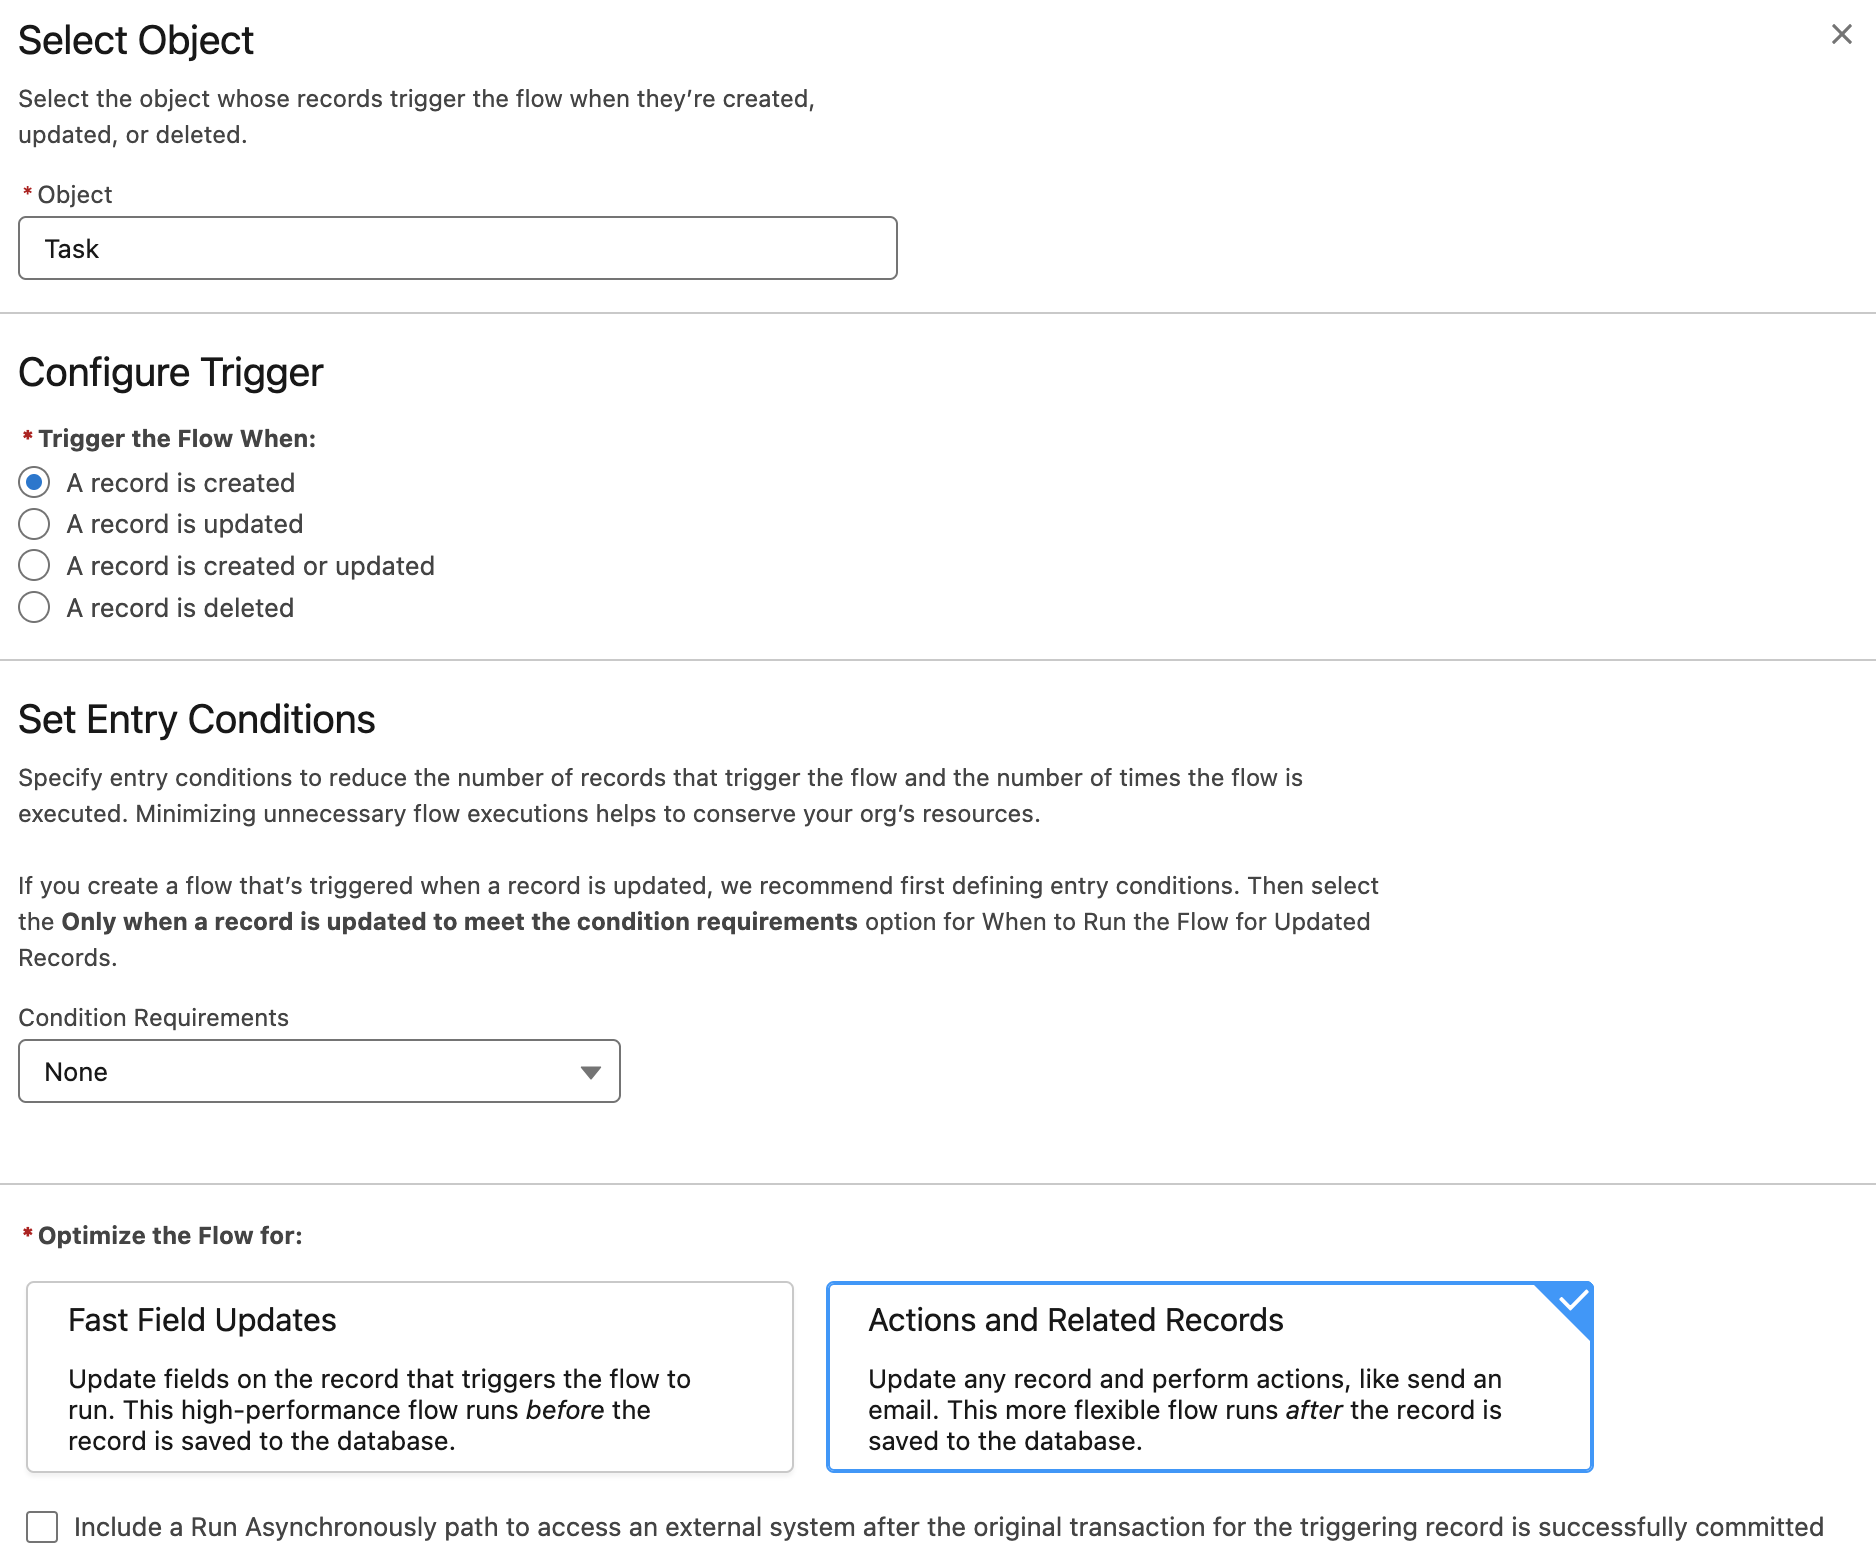Click the 'A record is updated' label
1876x1568 pixels.
click(185, 524)
